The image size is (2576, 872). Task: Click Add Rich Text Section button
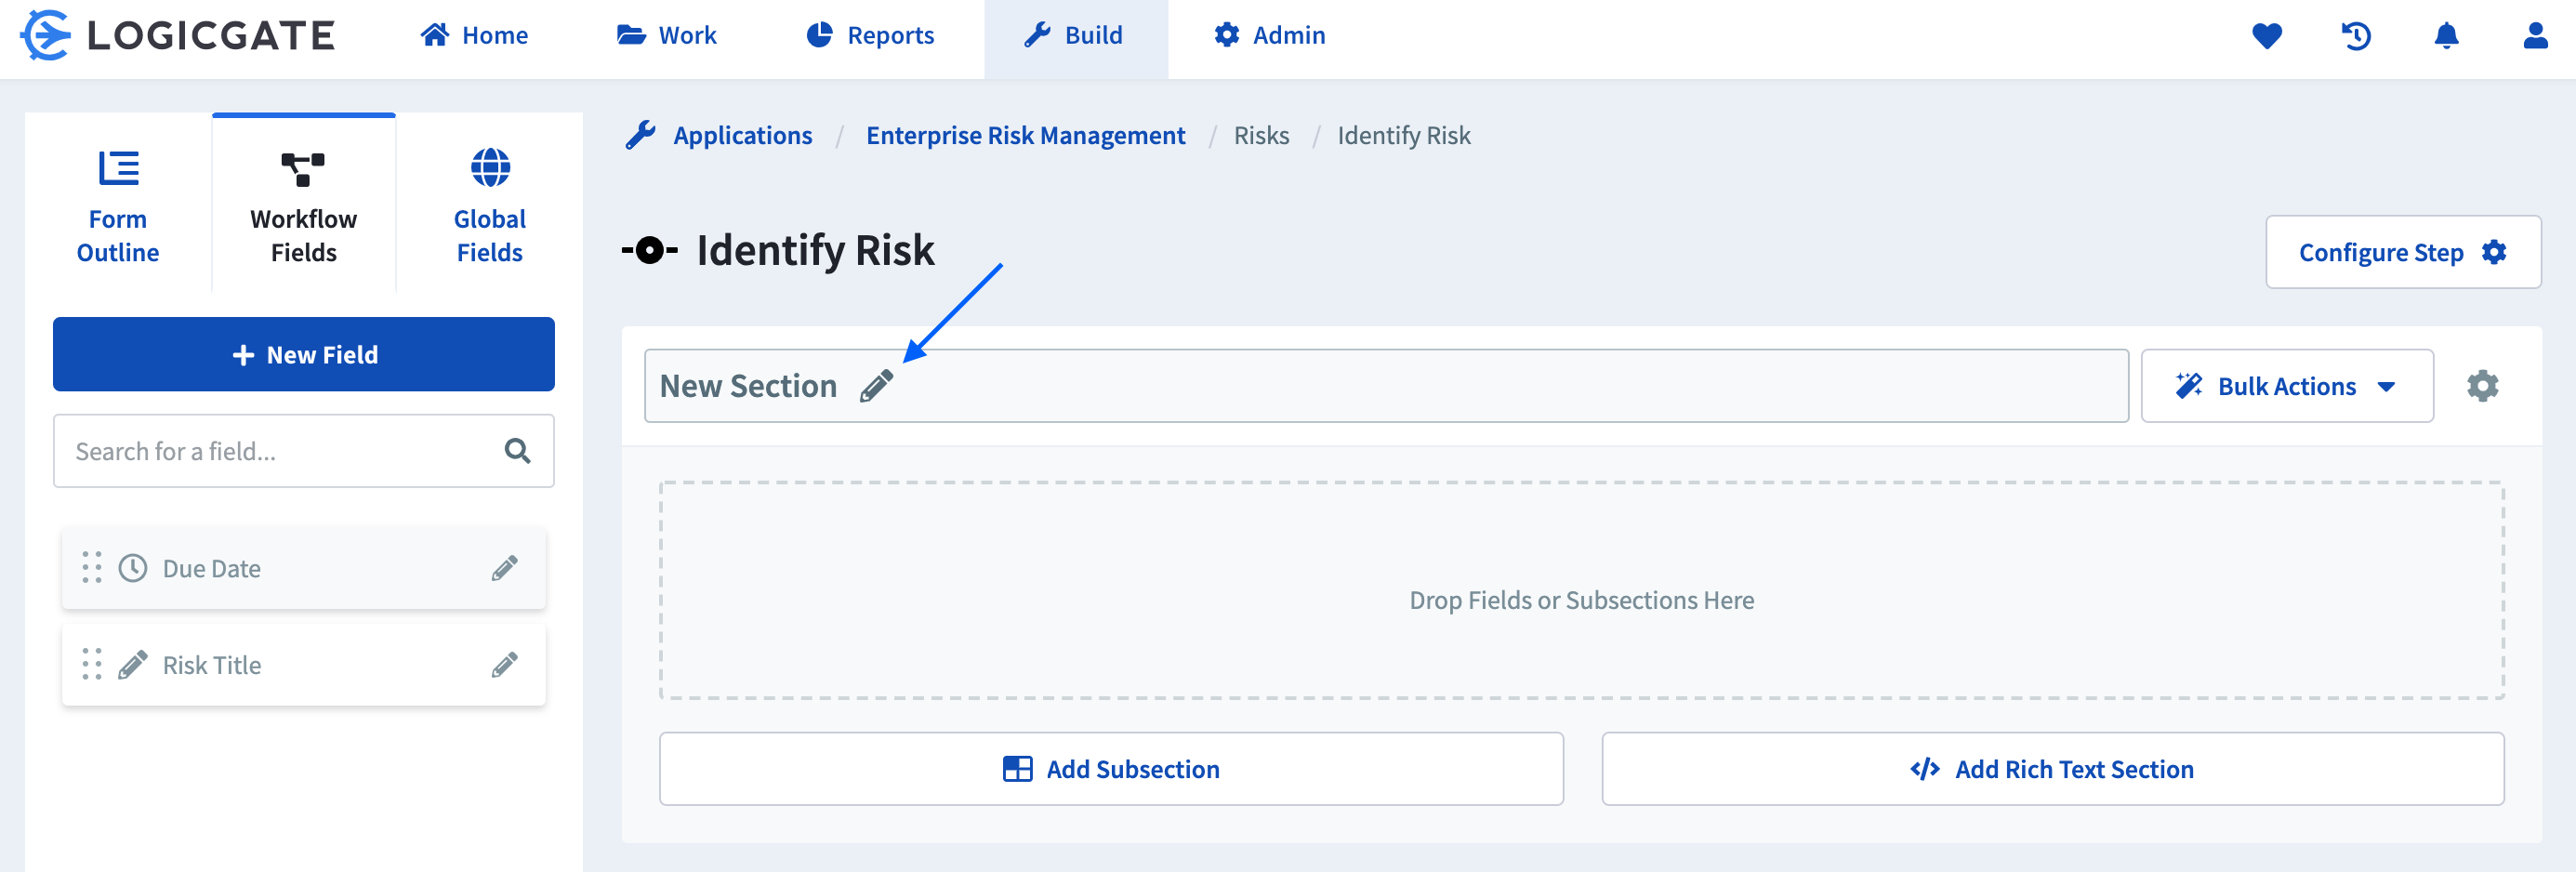(x=2052, y=768)
